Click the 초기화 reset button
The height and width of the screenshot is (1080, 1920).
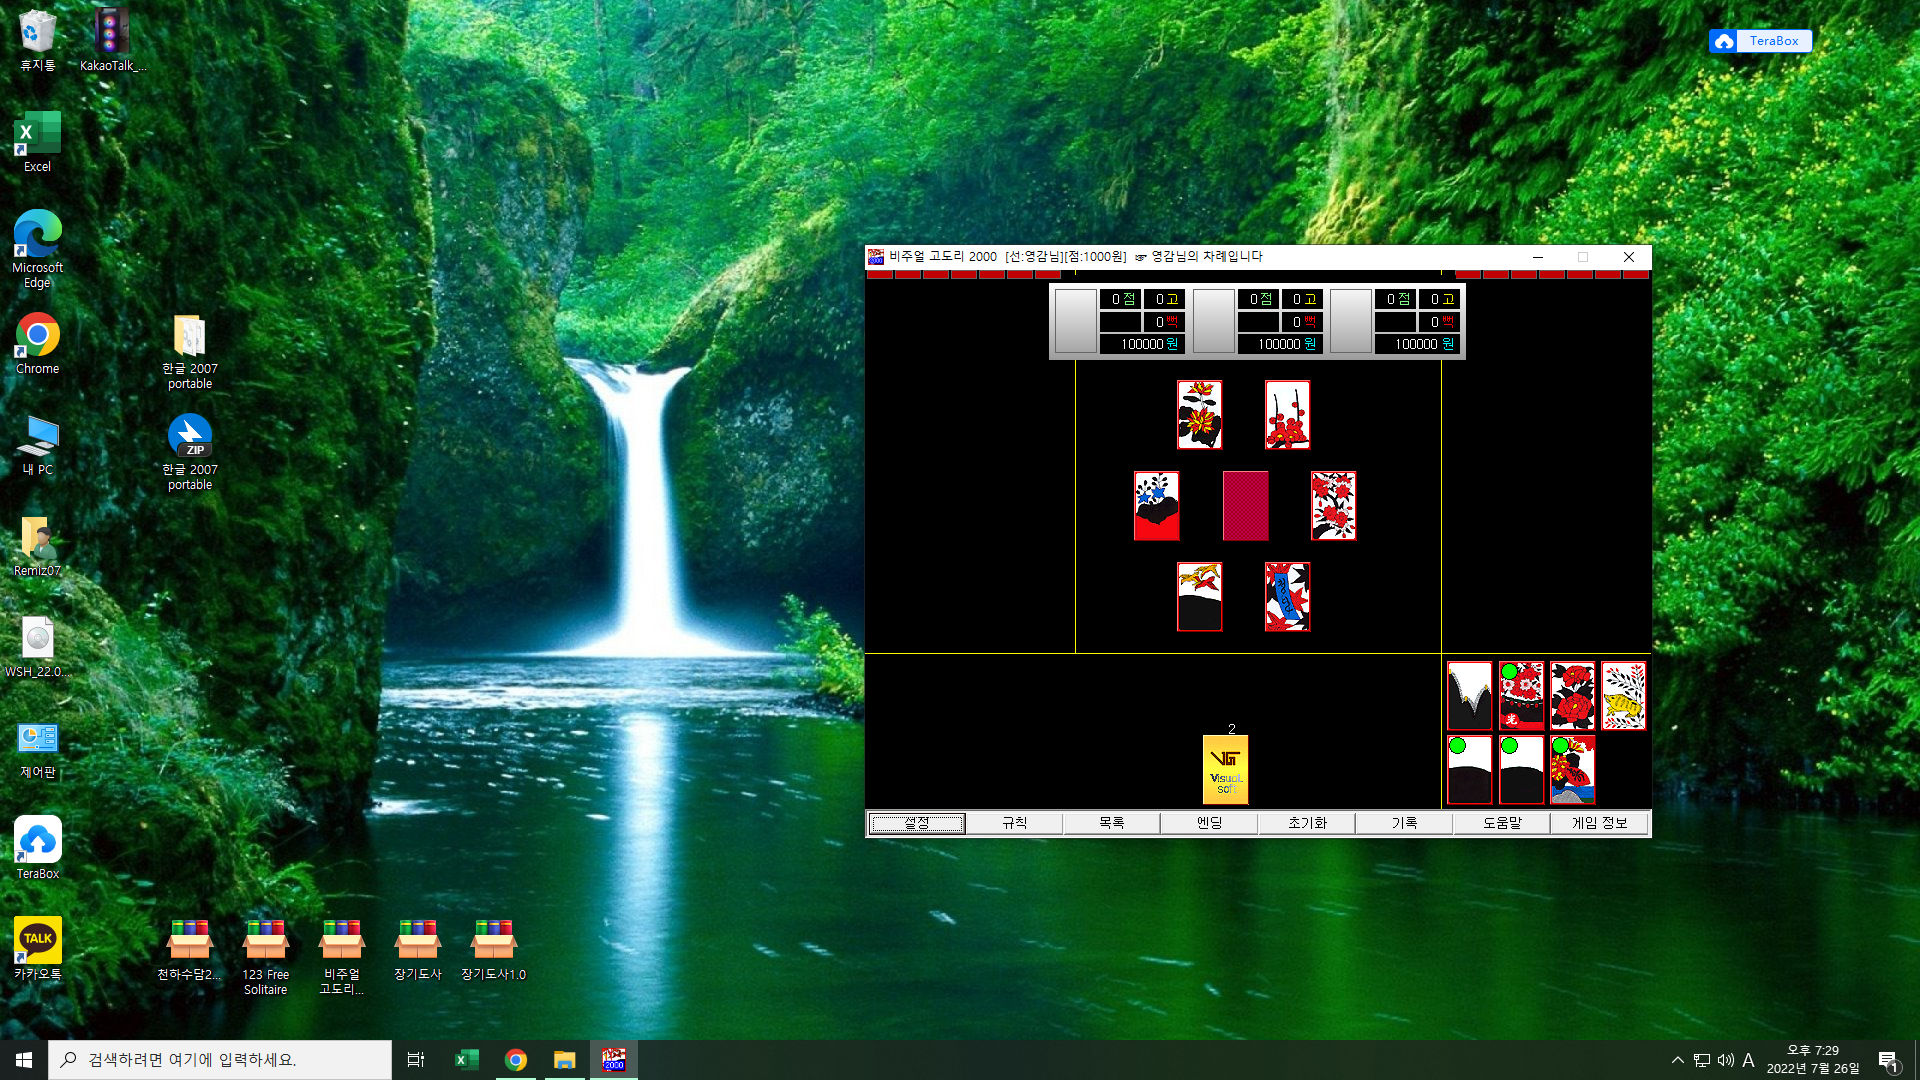coord(1306,823)
